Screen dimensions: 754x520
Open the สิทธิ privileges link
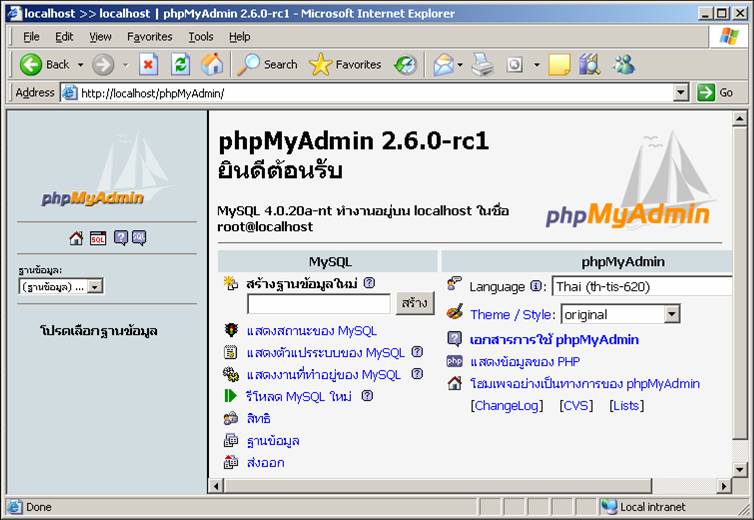tap(259, 419)
